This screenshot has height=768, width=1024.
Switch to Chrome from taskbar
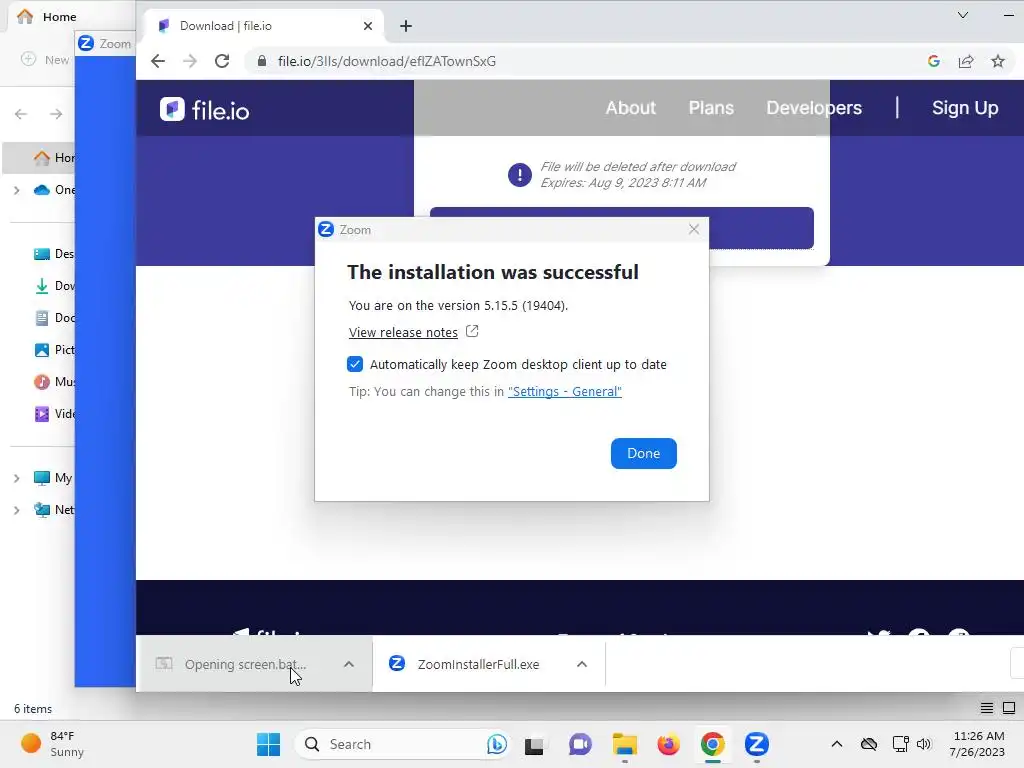coord(712,744)
